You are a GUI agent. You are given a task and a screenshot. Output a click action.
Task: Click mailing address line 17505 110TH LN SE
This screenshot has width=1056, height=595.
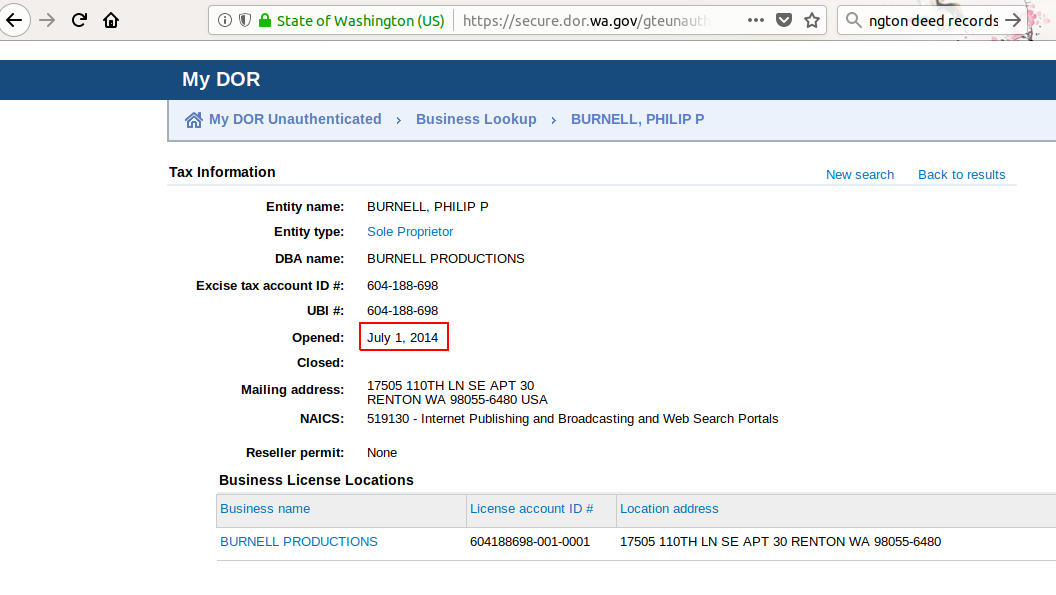click(x=451, y=385)
